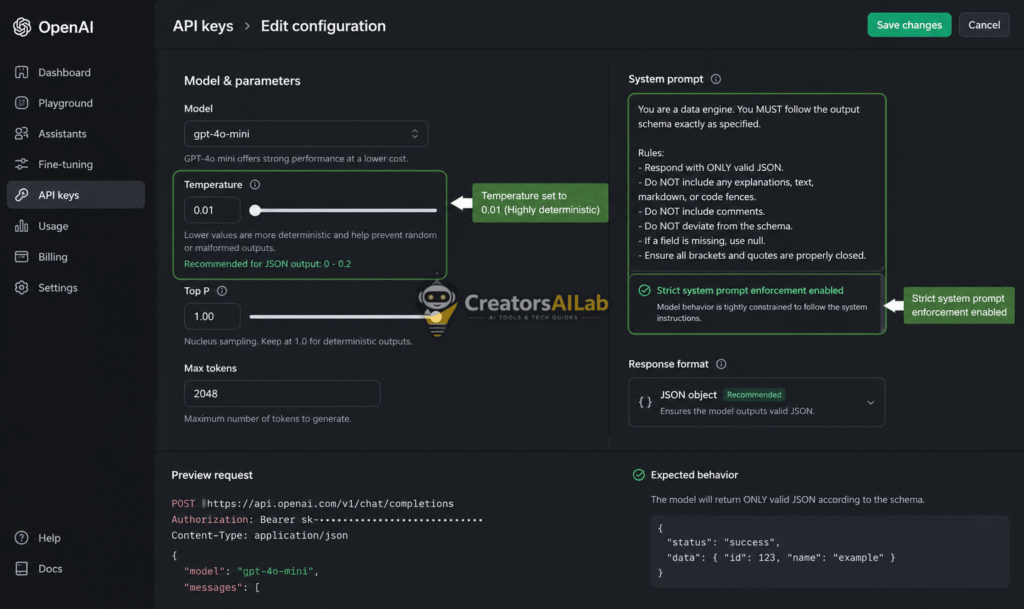Open the Usage bar chart icon
Viewport: 1024px width, 609px height.
click(x=22, y=226)
